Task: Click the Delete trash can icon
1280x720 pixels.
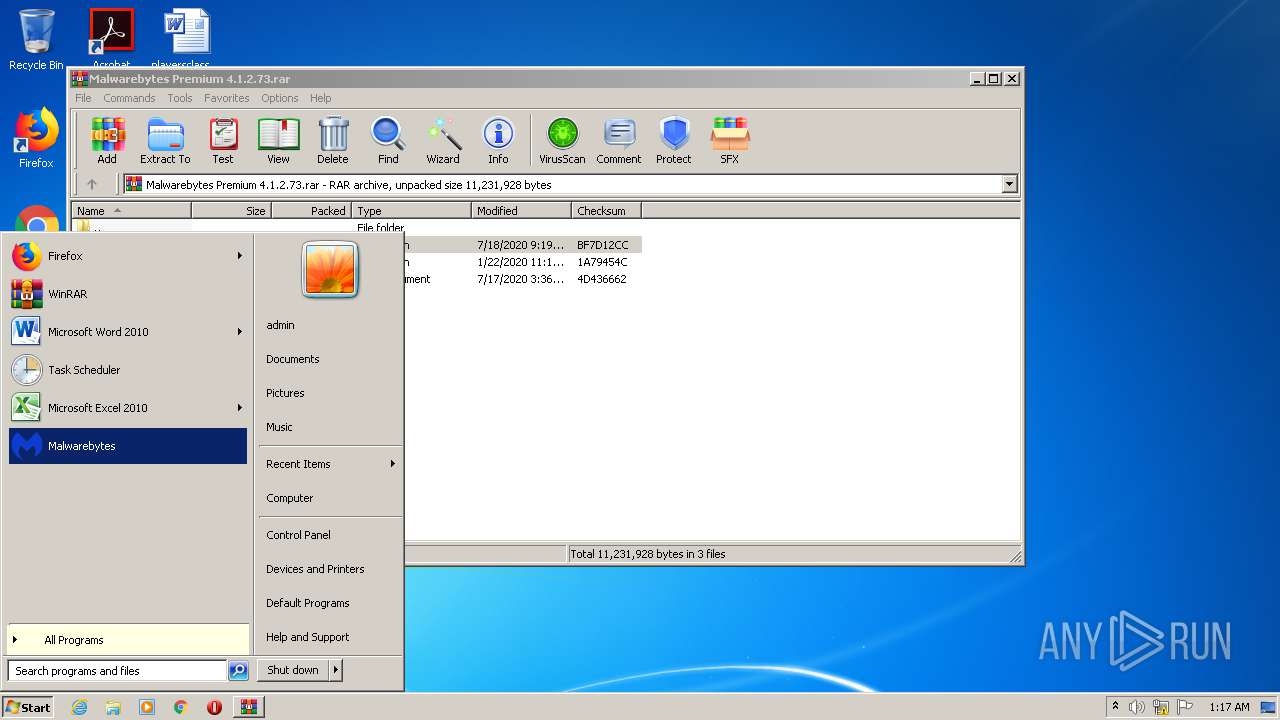Action: pyautogui.click(x=333, y=140)
